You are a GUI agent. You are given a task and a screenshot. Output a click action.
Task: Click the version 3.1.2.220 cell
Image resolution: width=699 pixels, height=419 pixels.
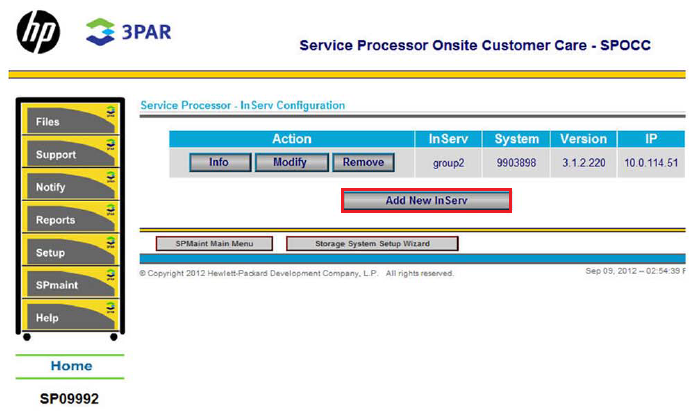tap(583, 163)
